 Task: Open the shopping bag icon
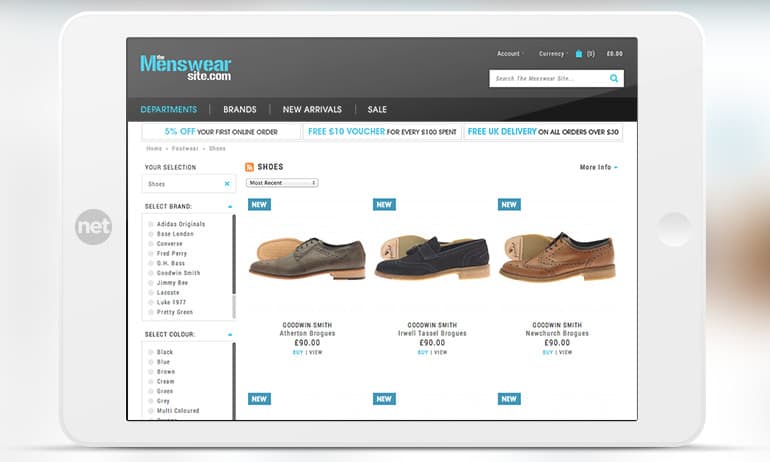click(x=579, y=54)
